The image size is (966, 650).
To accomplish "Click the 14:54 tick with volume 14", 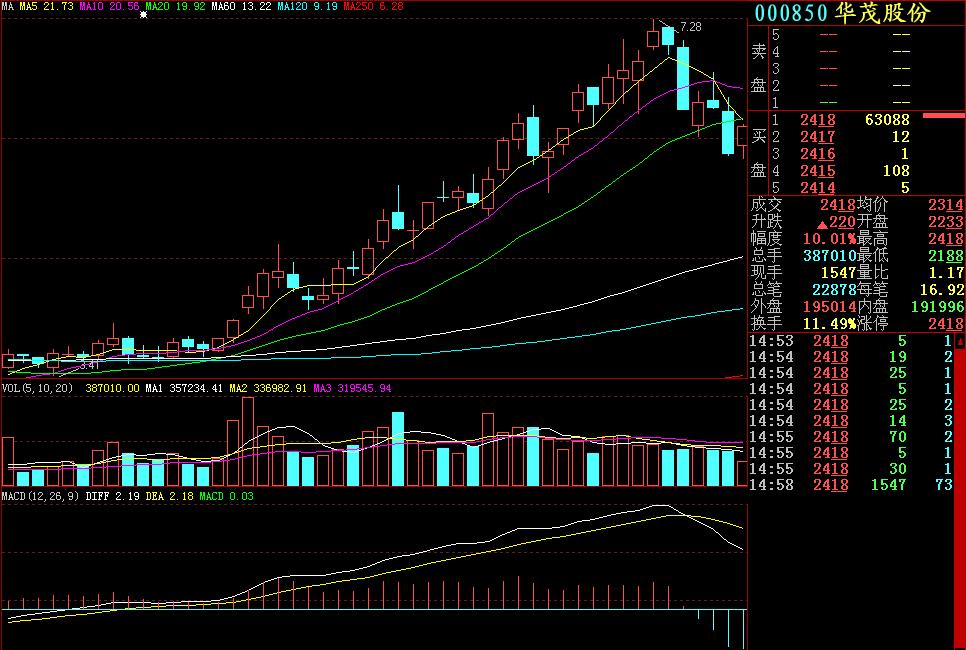I will click(x=851, y=421).
